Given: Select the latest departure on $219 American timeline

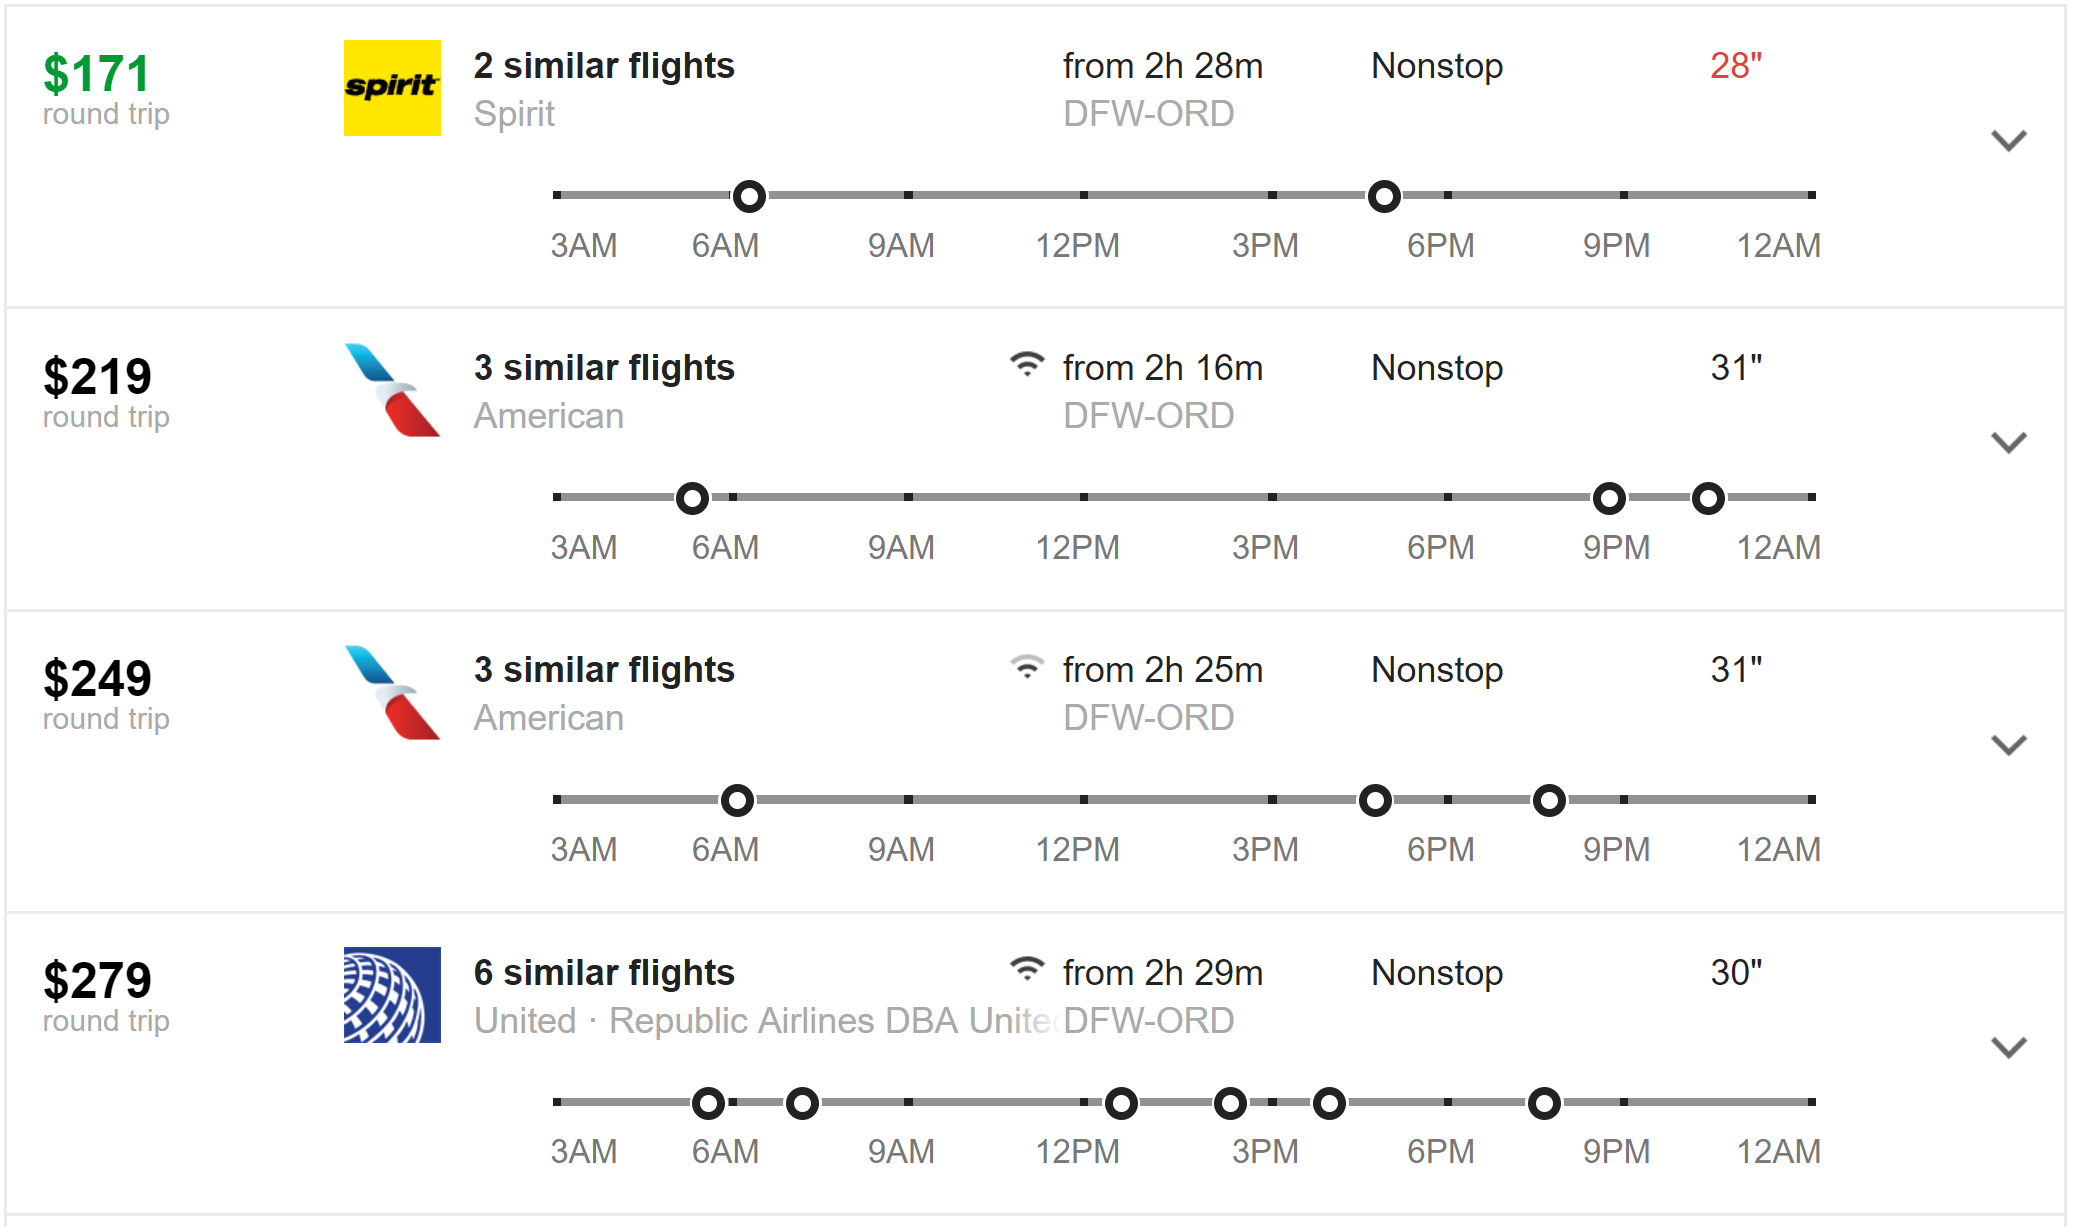Looking at the screenshot, I should 1708,498.
